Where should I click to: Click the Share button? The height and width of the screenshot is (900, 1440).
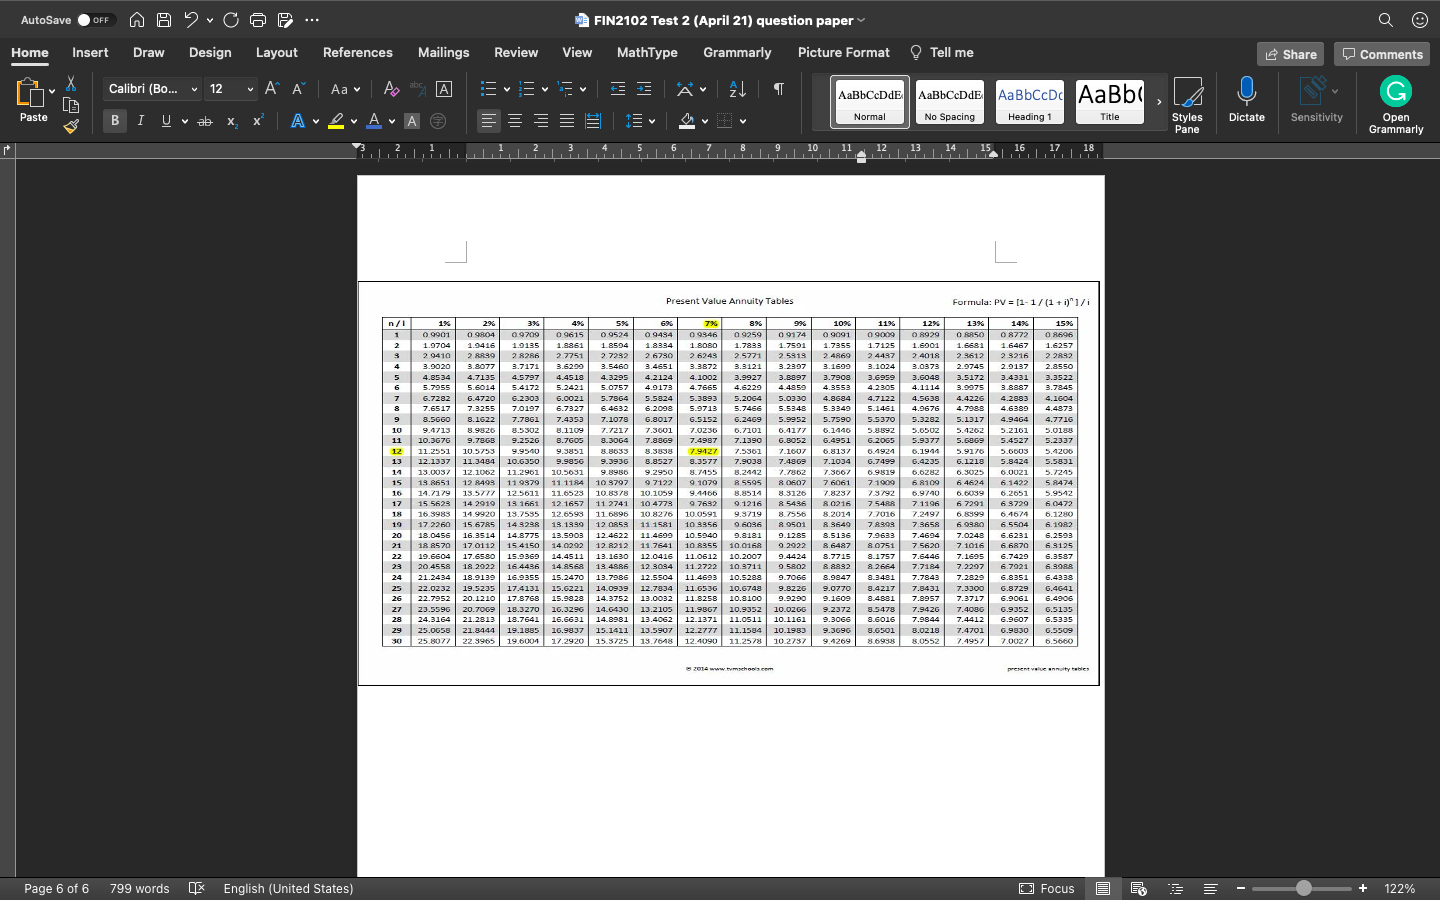[x=1290, y=54]
